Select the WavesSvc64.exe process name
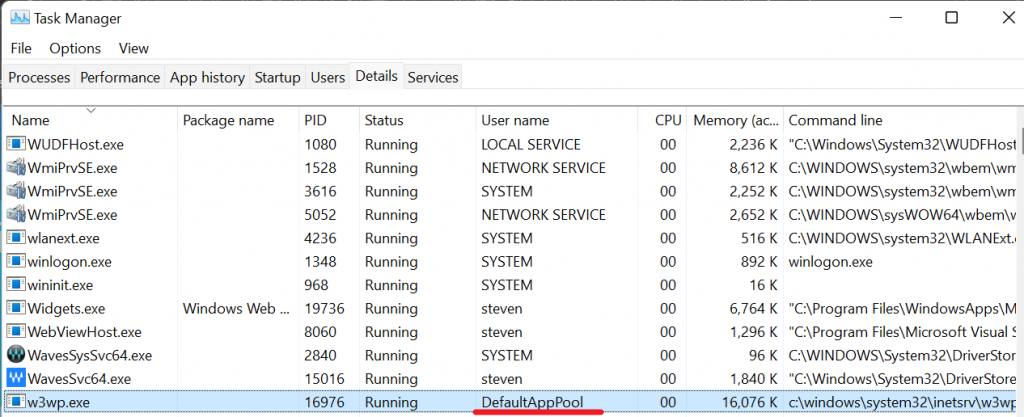 79,379
